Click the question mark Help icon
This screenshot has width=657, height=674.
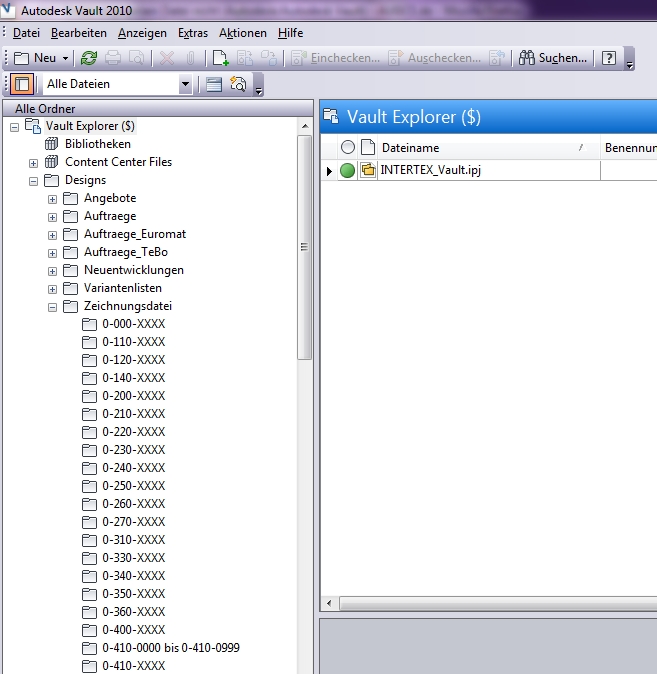pos(609,58)
